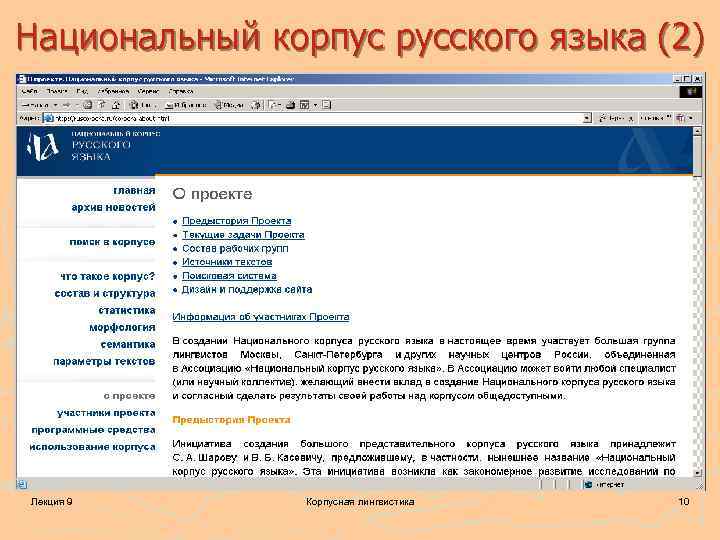Open the 'главная' sidebar link
The width and height of the screenshot is (720, 540).
134,190
